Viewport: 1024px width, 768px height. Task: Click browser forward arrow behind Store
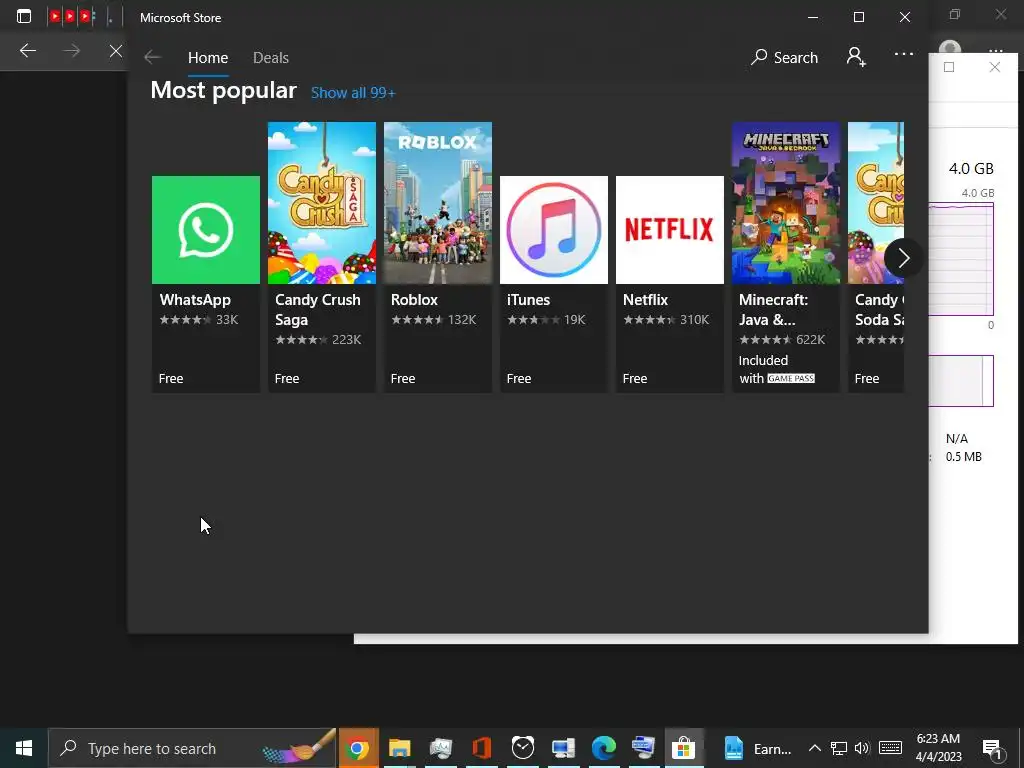(72, 50)
